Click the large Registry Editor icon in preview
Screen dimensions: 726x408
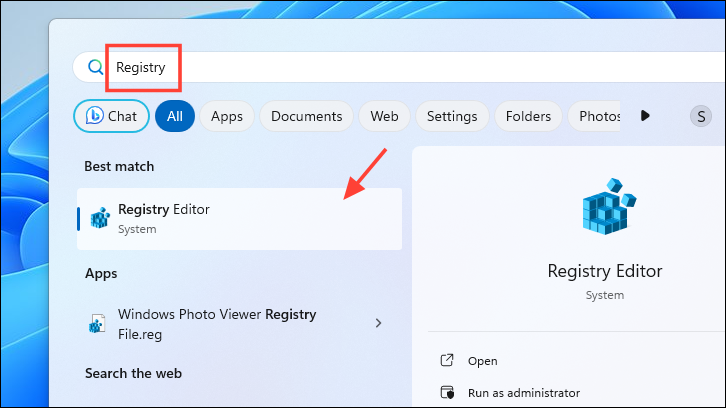[x=608, y=206]
